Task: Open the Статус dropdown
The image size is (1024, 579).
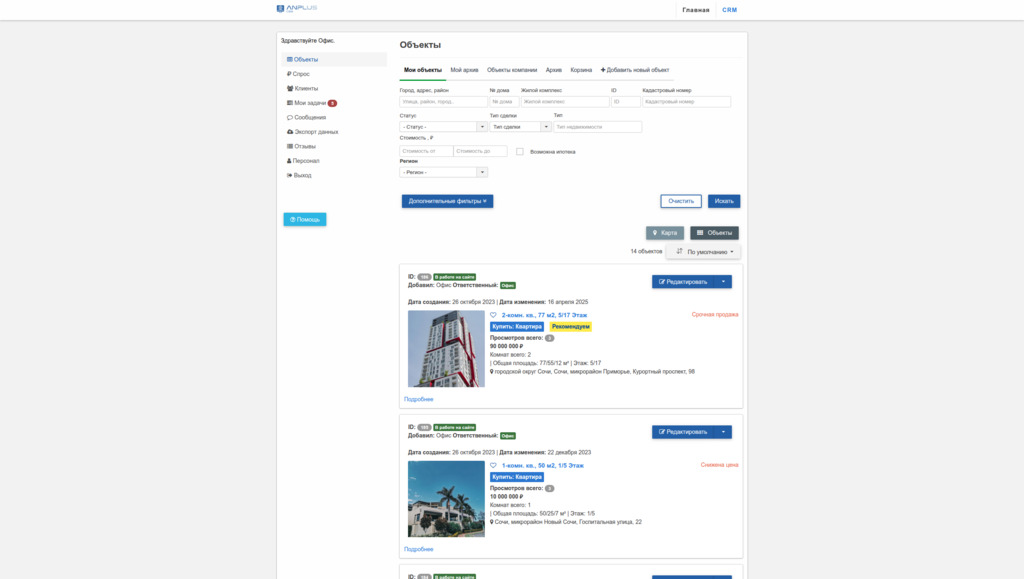Action: [443, 127]
